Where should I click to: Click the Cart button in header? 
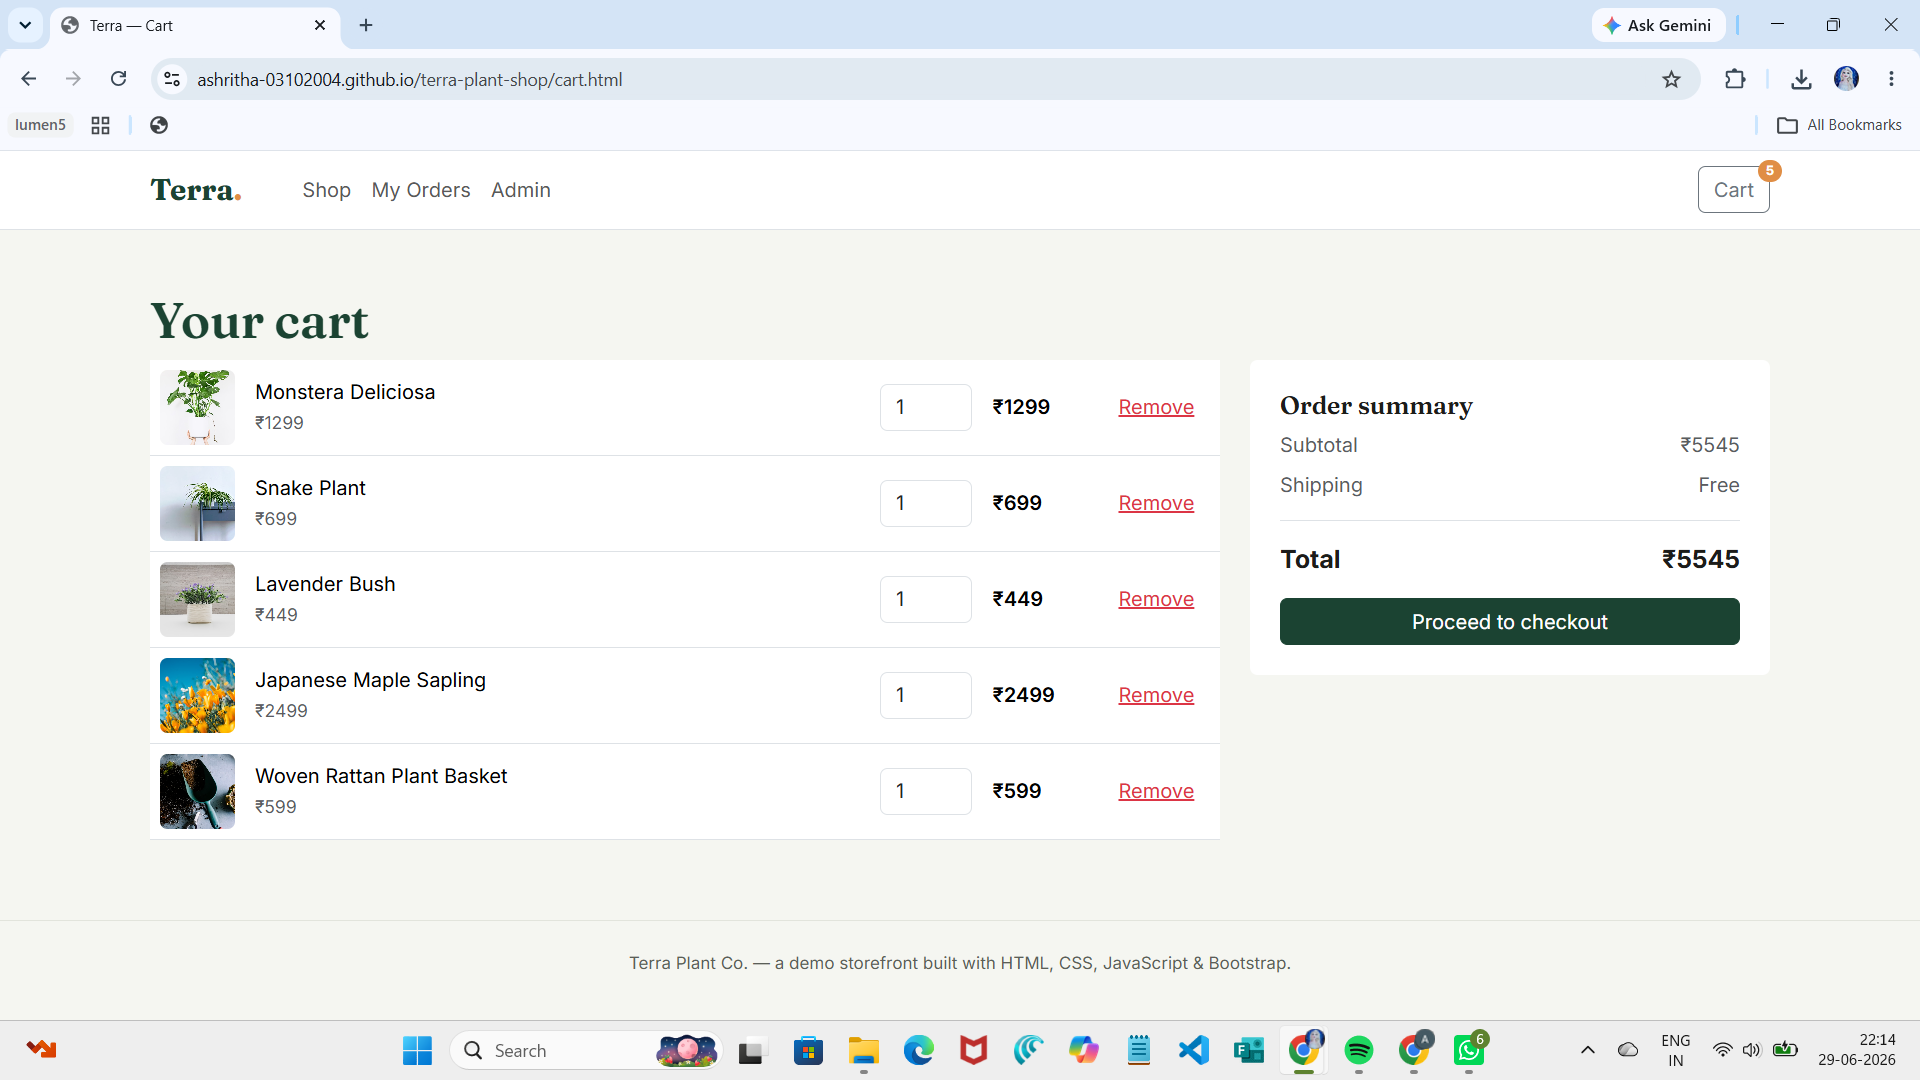[x=1733, y=190]
